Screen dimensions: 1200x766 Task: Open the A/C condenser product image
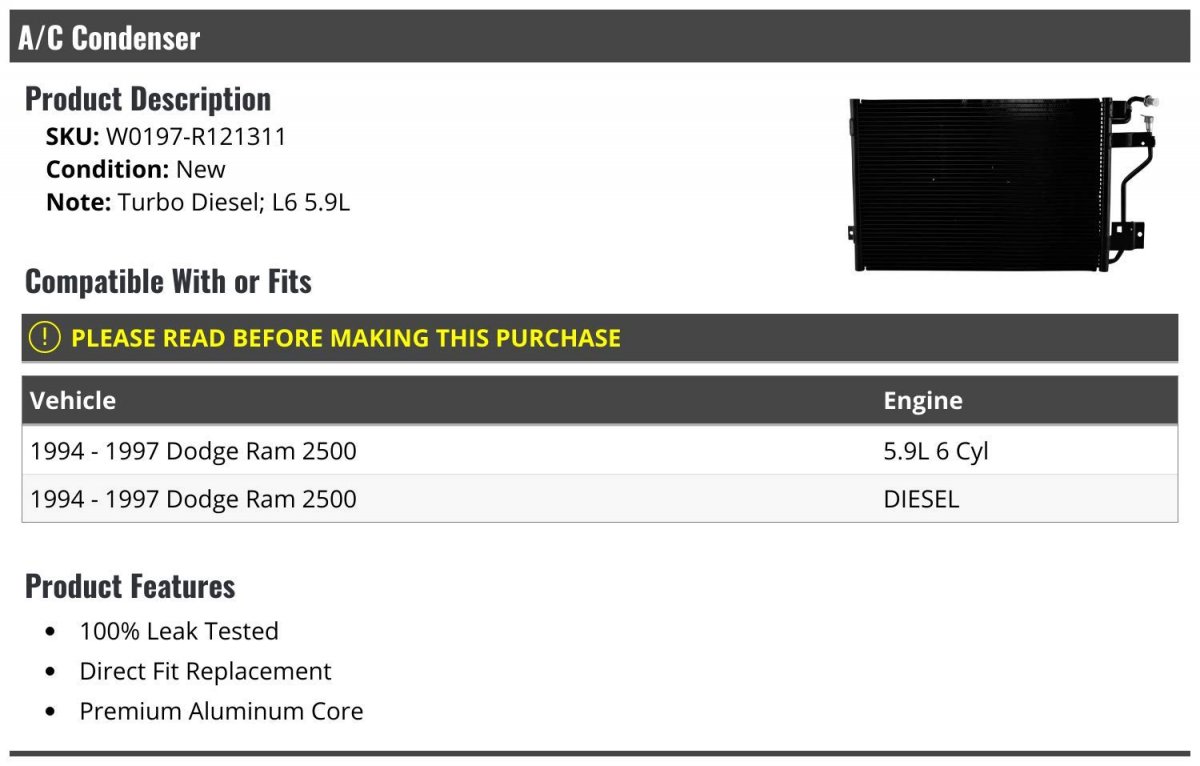[1004, 183]
